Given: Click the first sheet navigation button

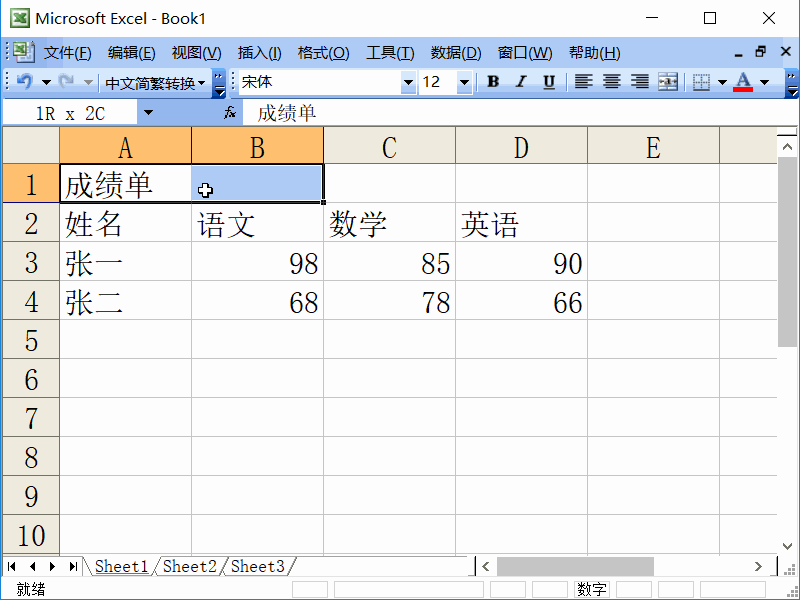Looking at the screenshot, I should 11,566.
